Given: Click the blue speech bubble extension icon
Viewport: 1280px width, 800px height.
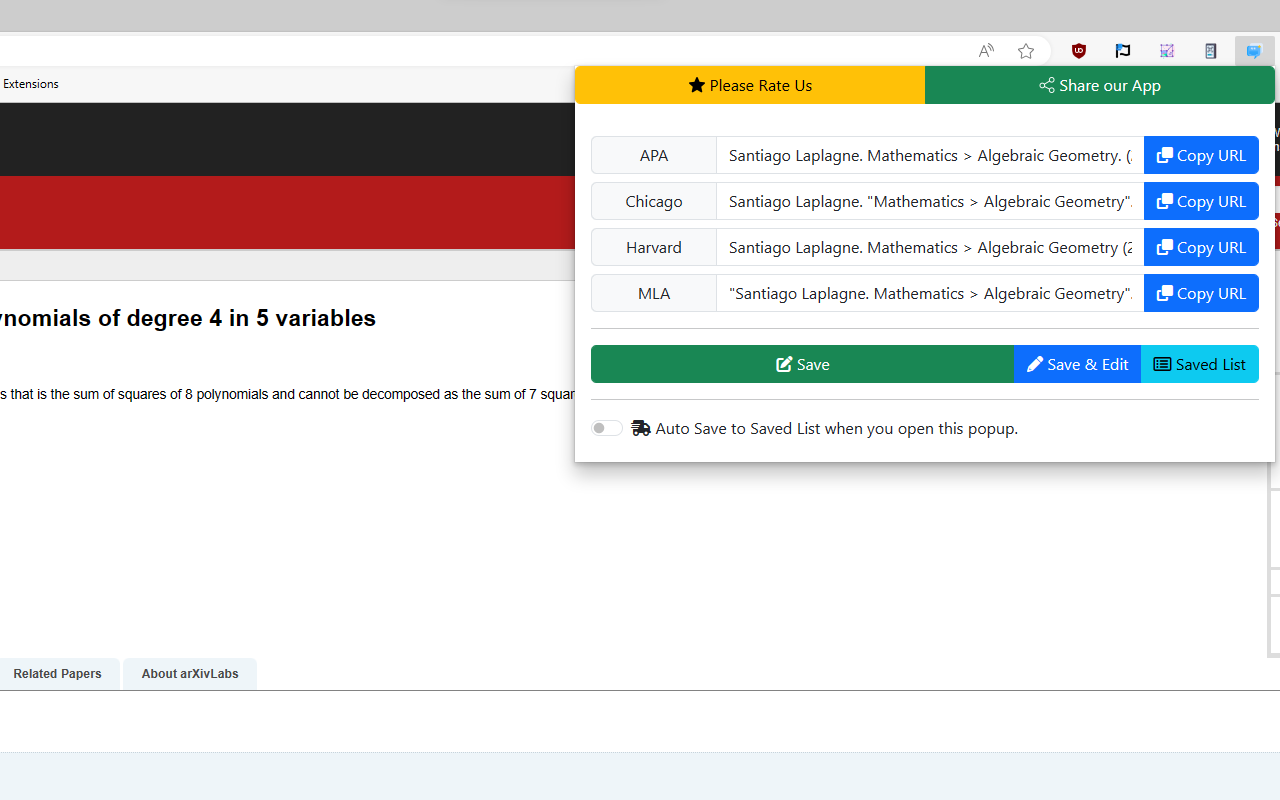Looking at the screenshot, I should point(1254,51).
